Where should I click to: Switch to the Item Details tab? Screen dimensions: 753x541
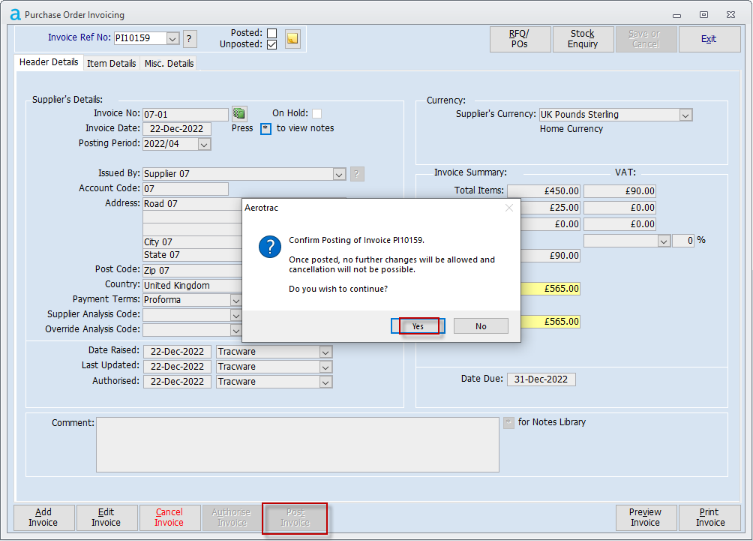(x=111, y=63)
